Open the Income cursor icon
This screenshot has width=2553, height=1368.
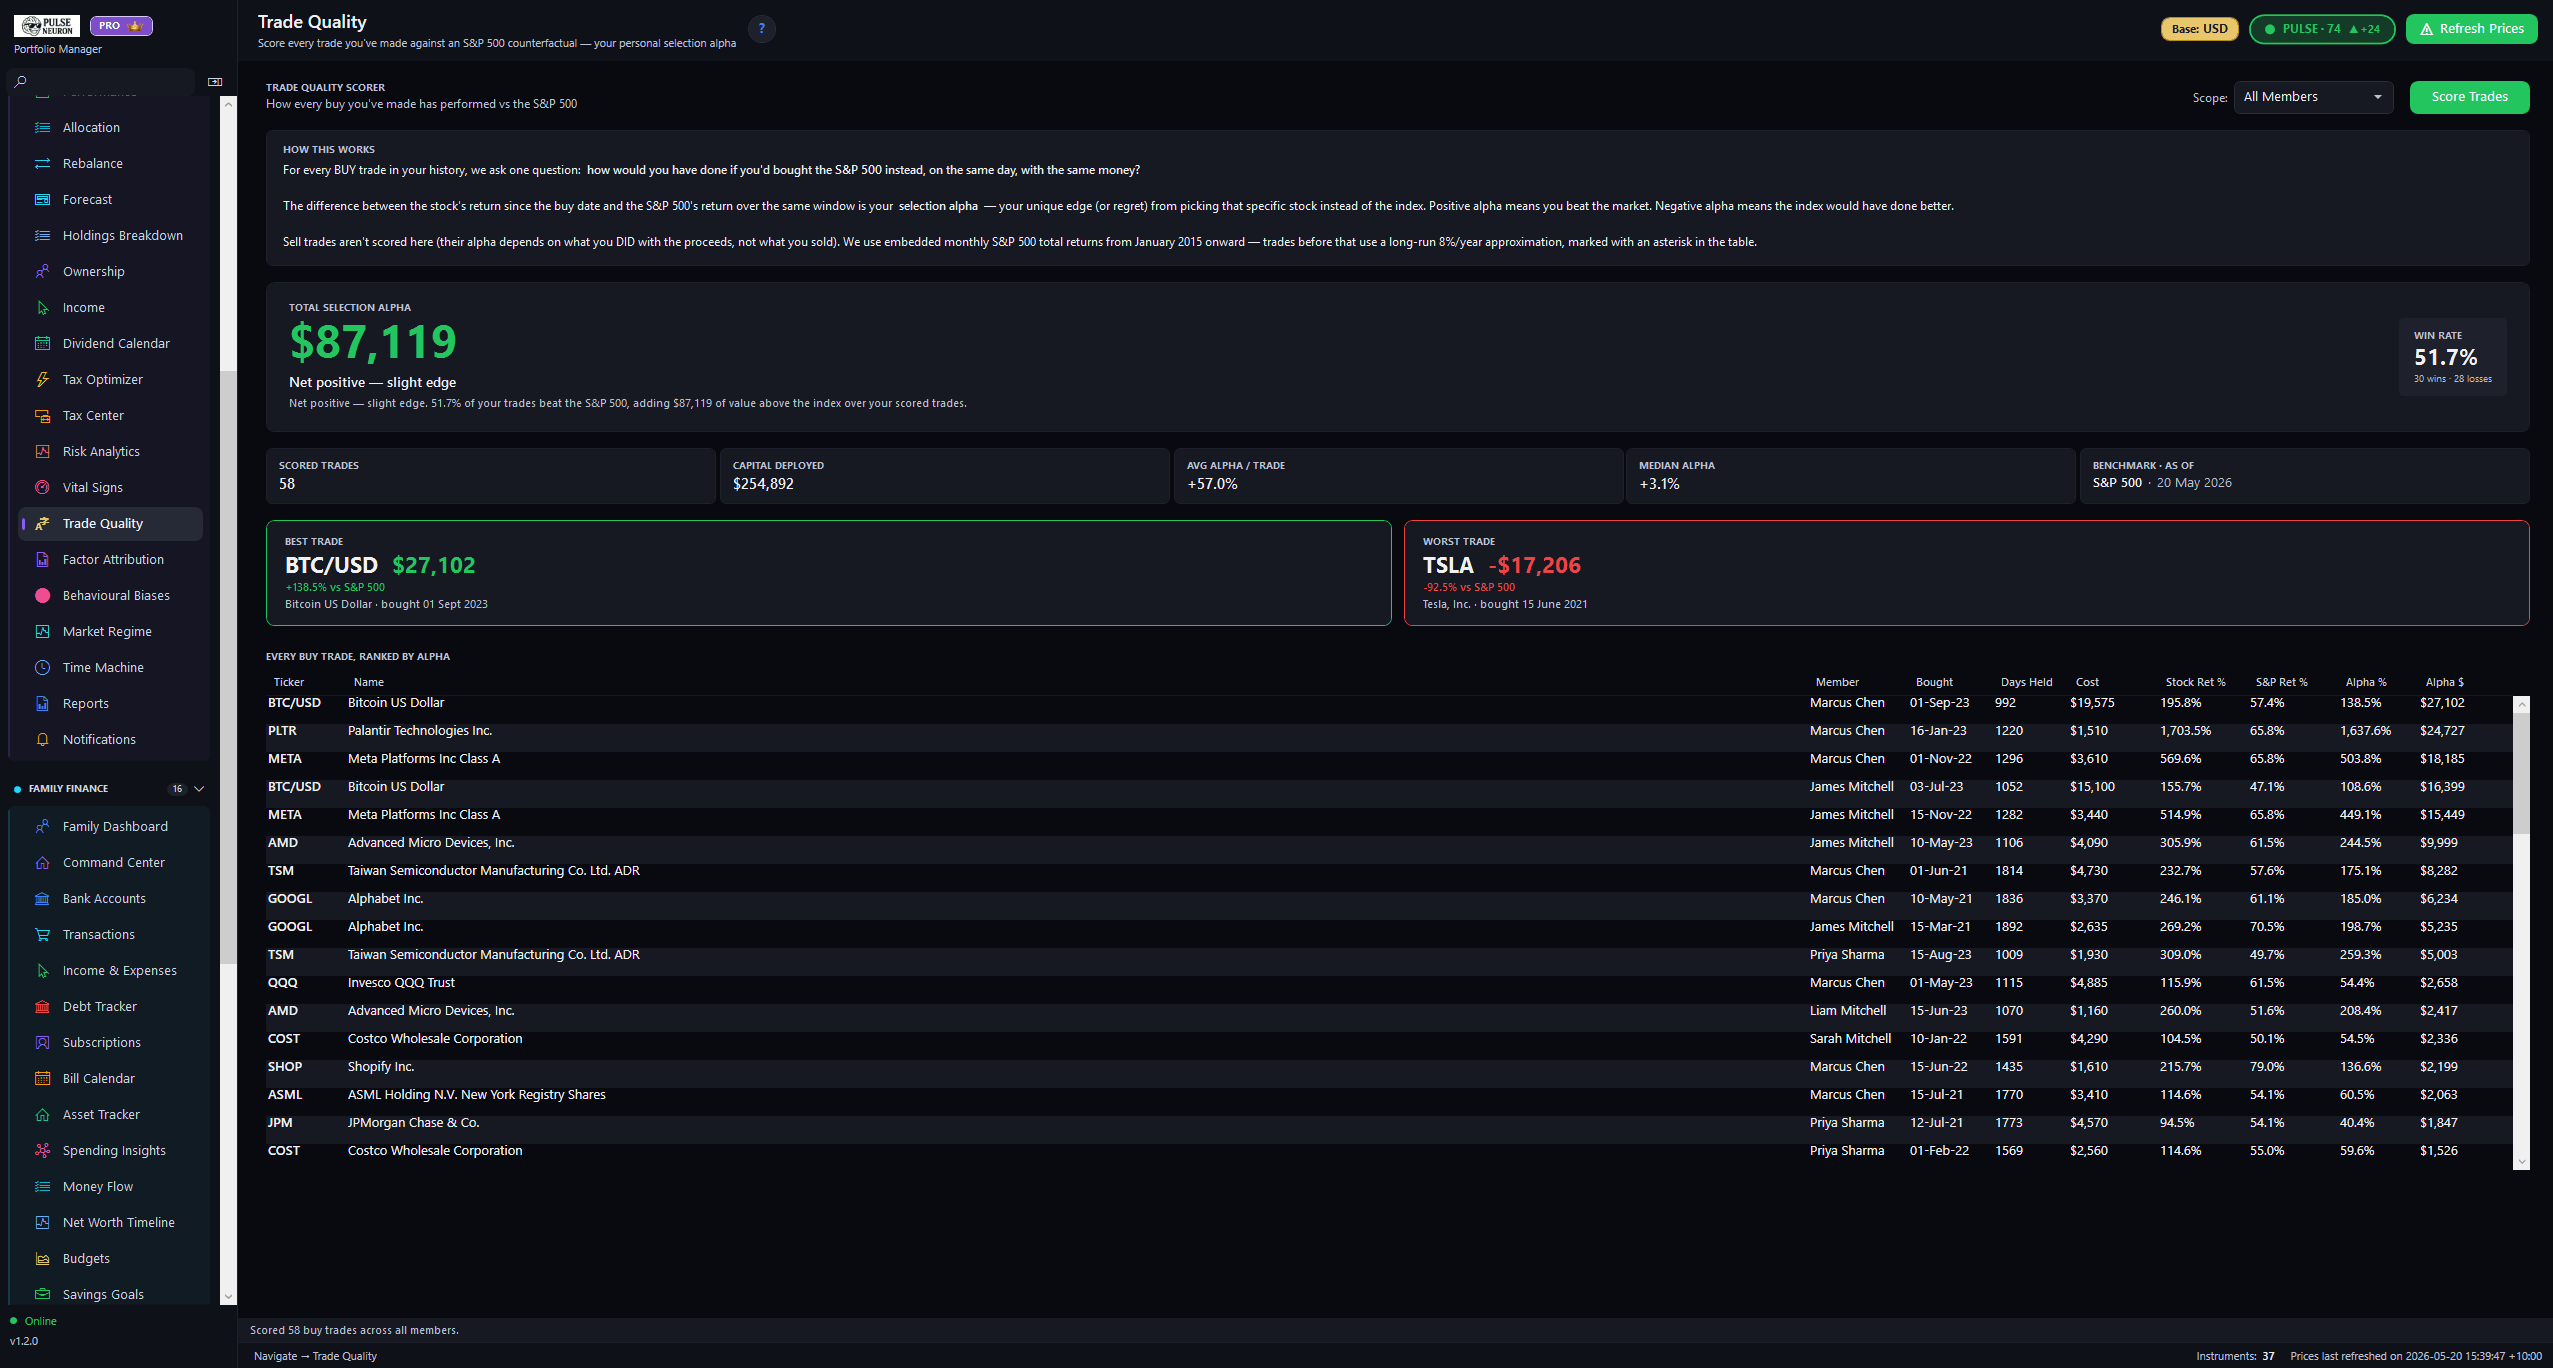42,307
